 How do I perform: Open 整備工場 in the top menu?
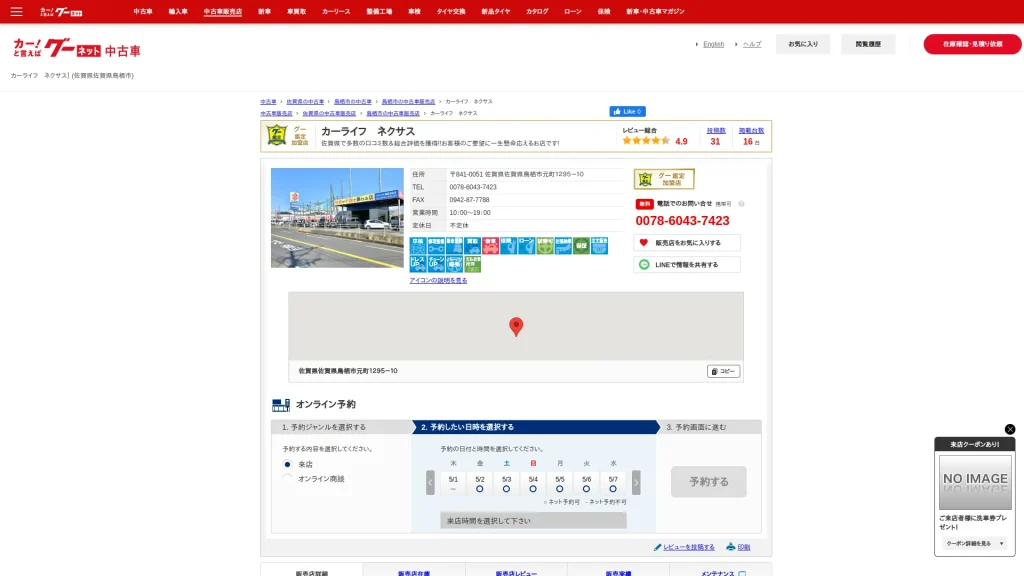pyautogui.click(x=379, y=12)
